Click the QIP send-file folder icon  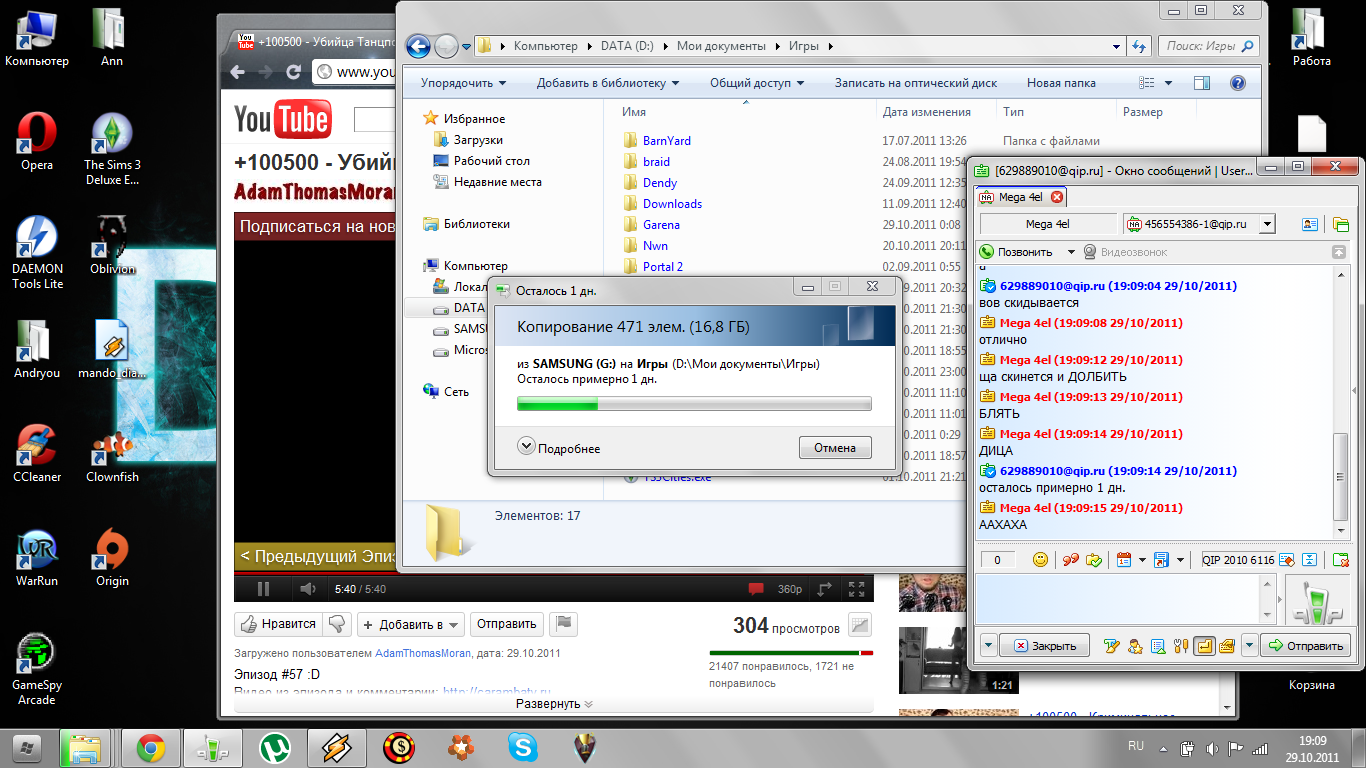pyautogui.click(x=1341, y=225)
